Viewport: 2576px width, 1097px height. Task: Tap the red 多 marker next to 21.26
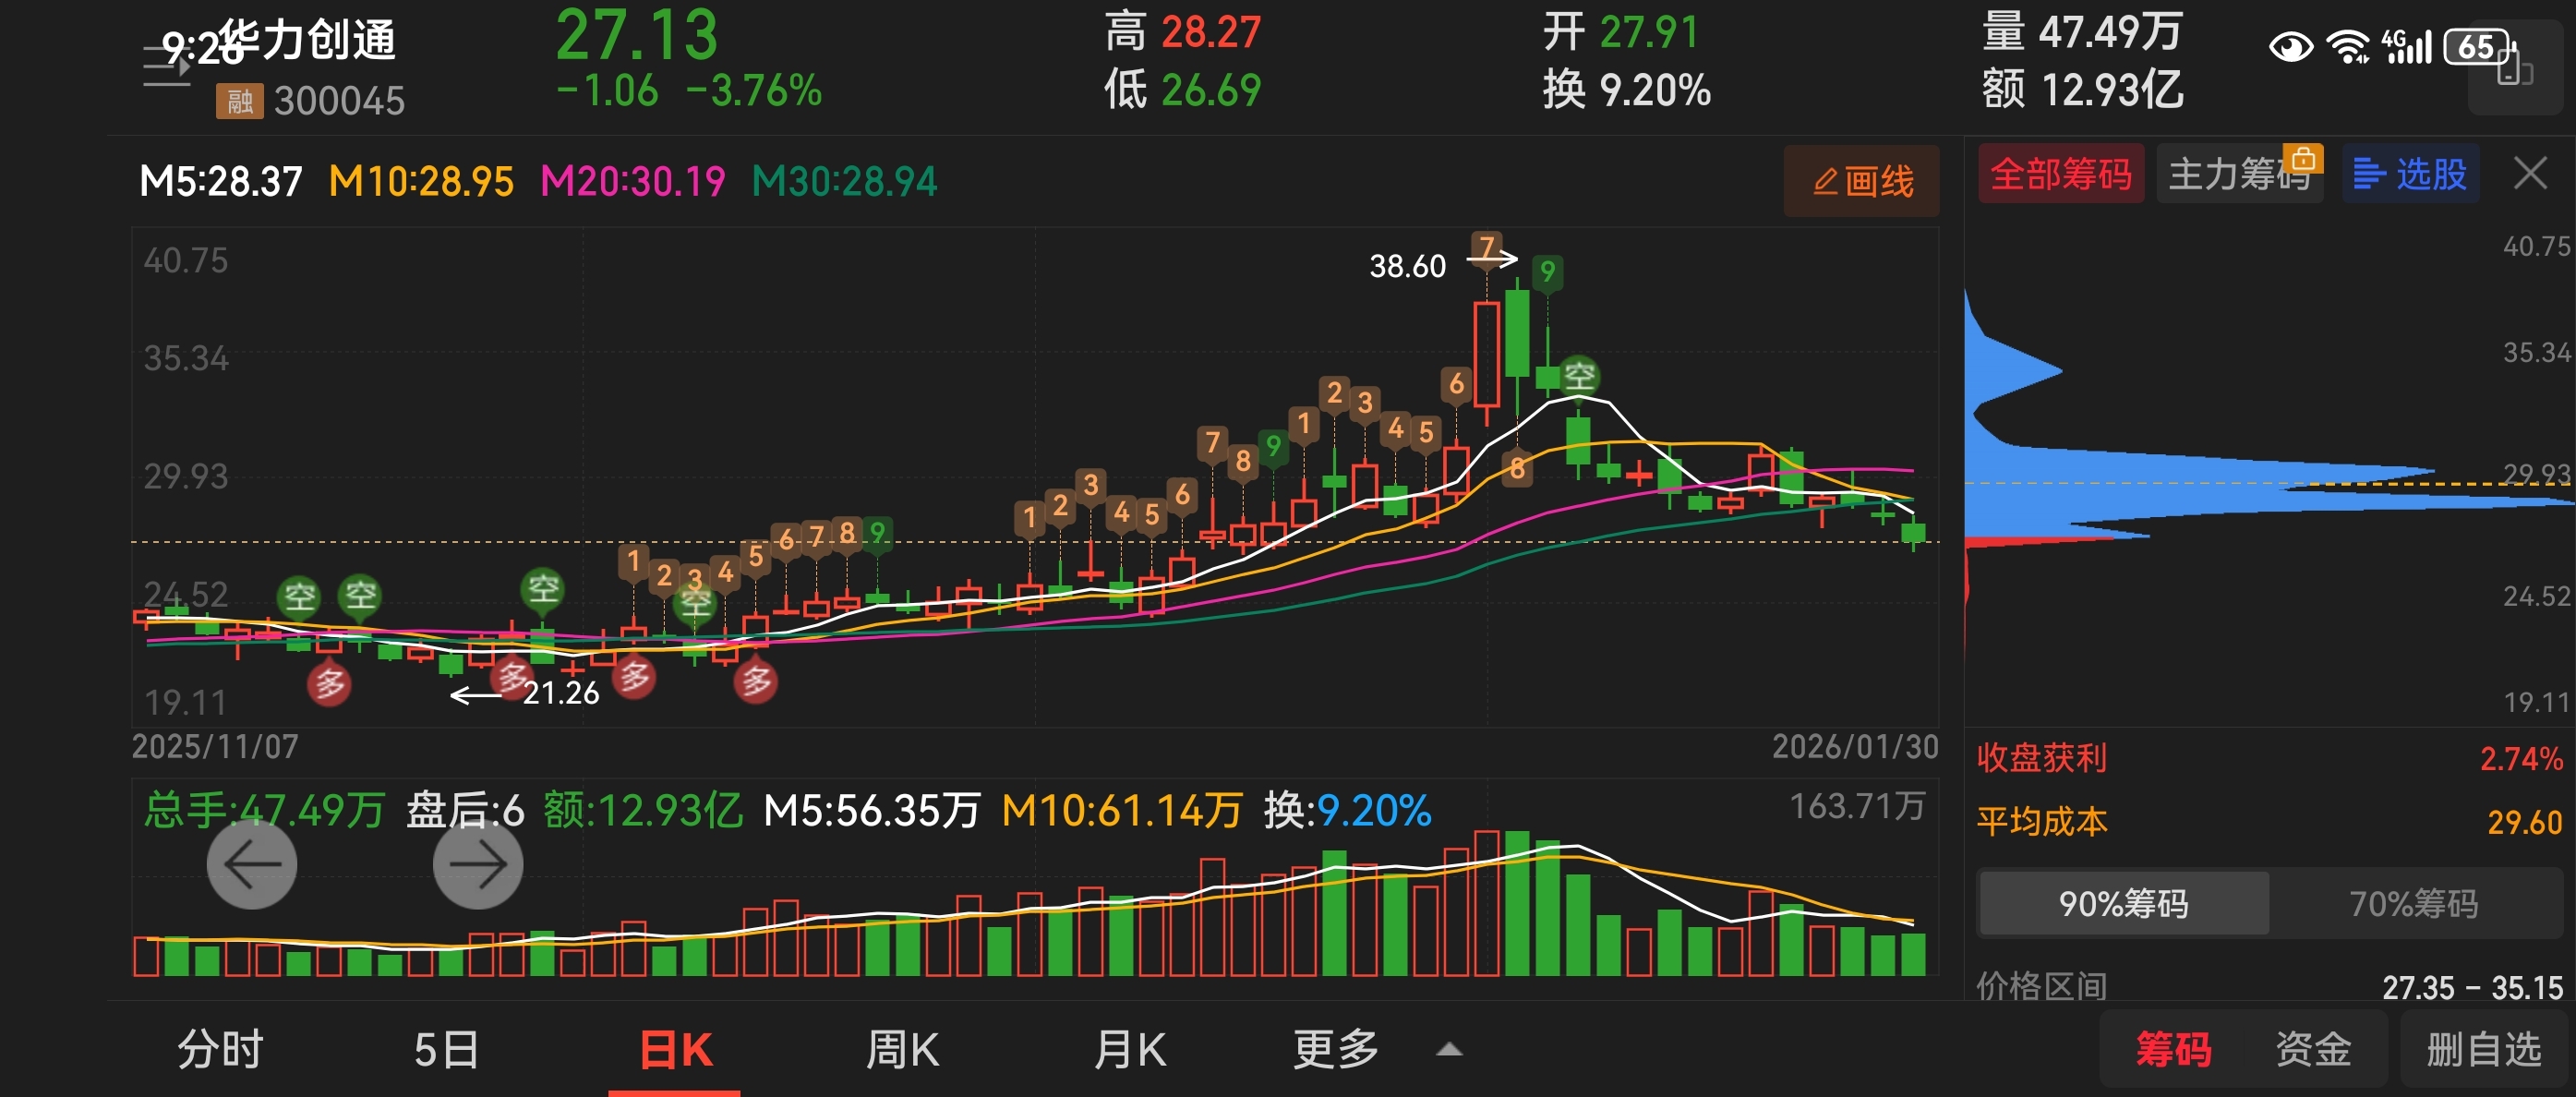click(x=512, y=678)
